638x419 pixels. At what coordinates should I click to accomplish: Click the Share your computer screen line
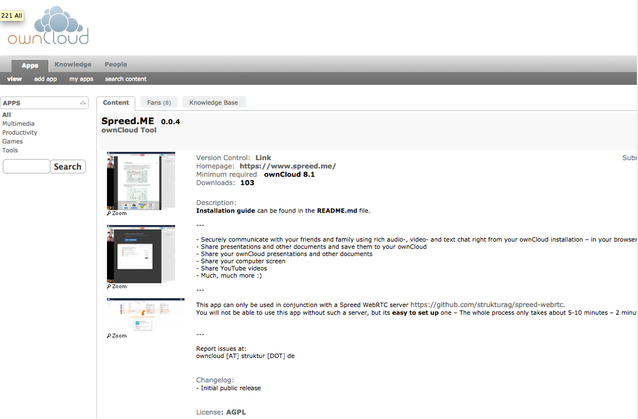(241, 261)
